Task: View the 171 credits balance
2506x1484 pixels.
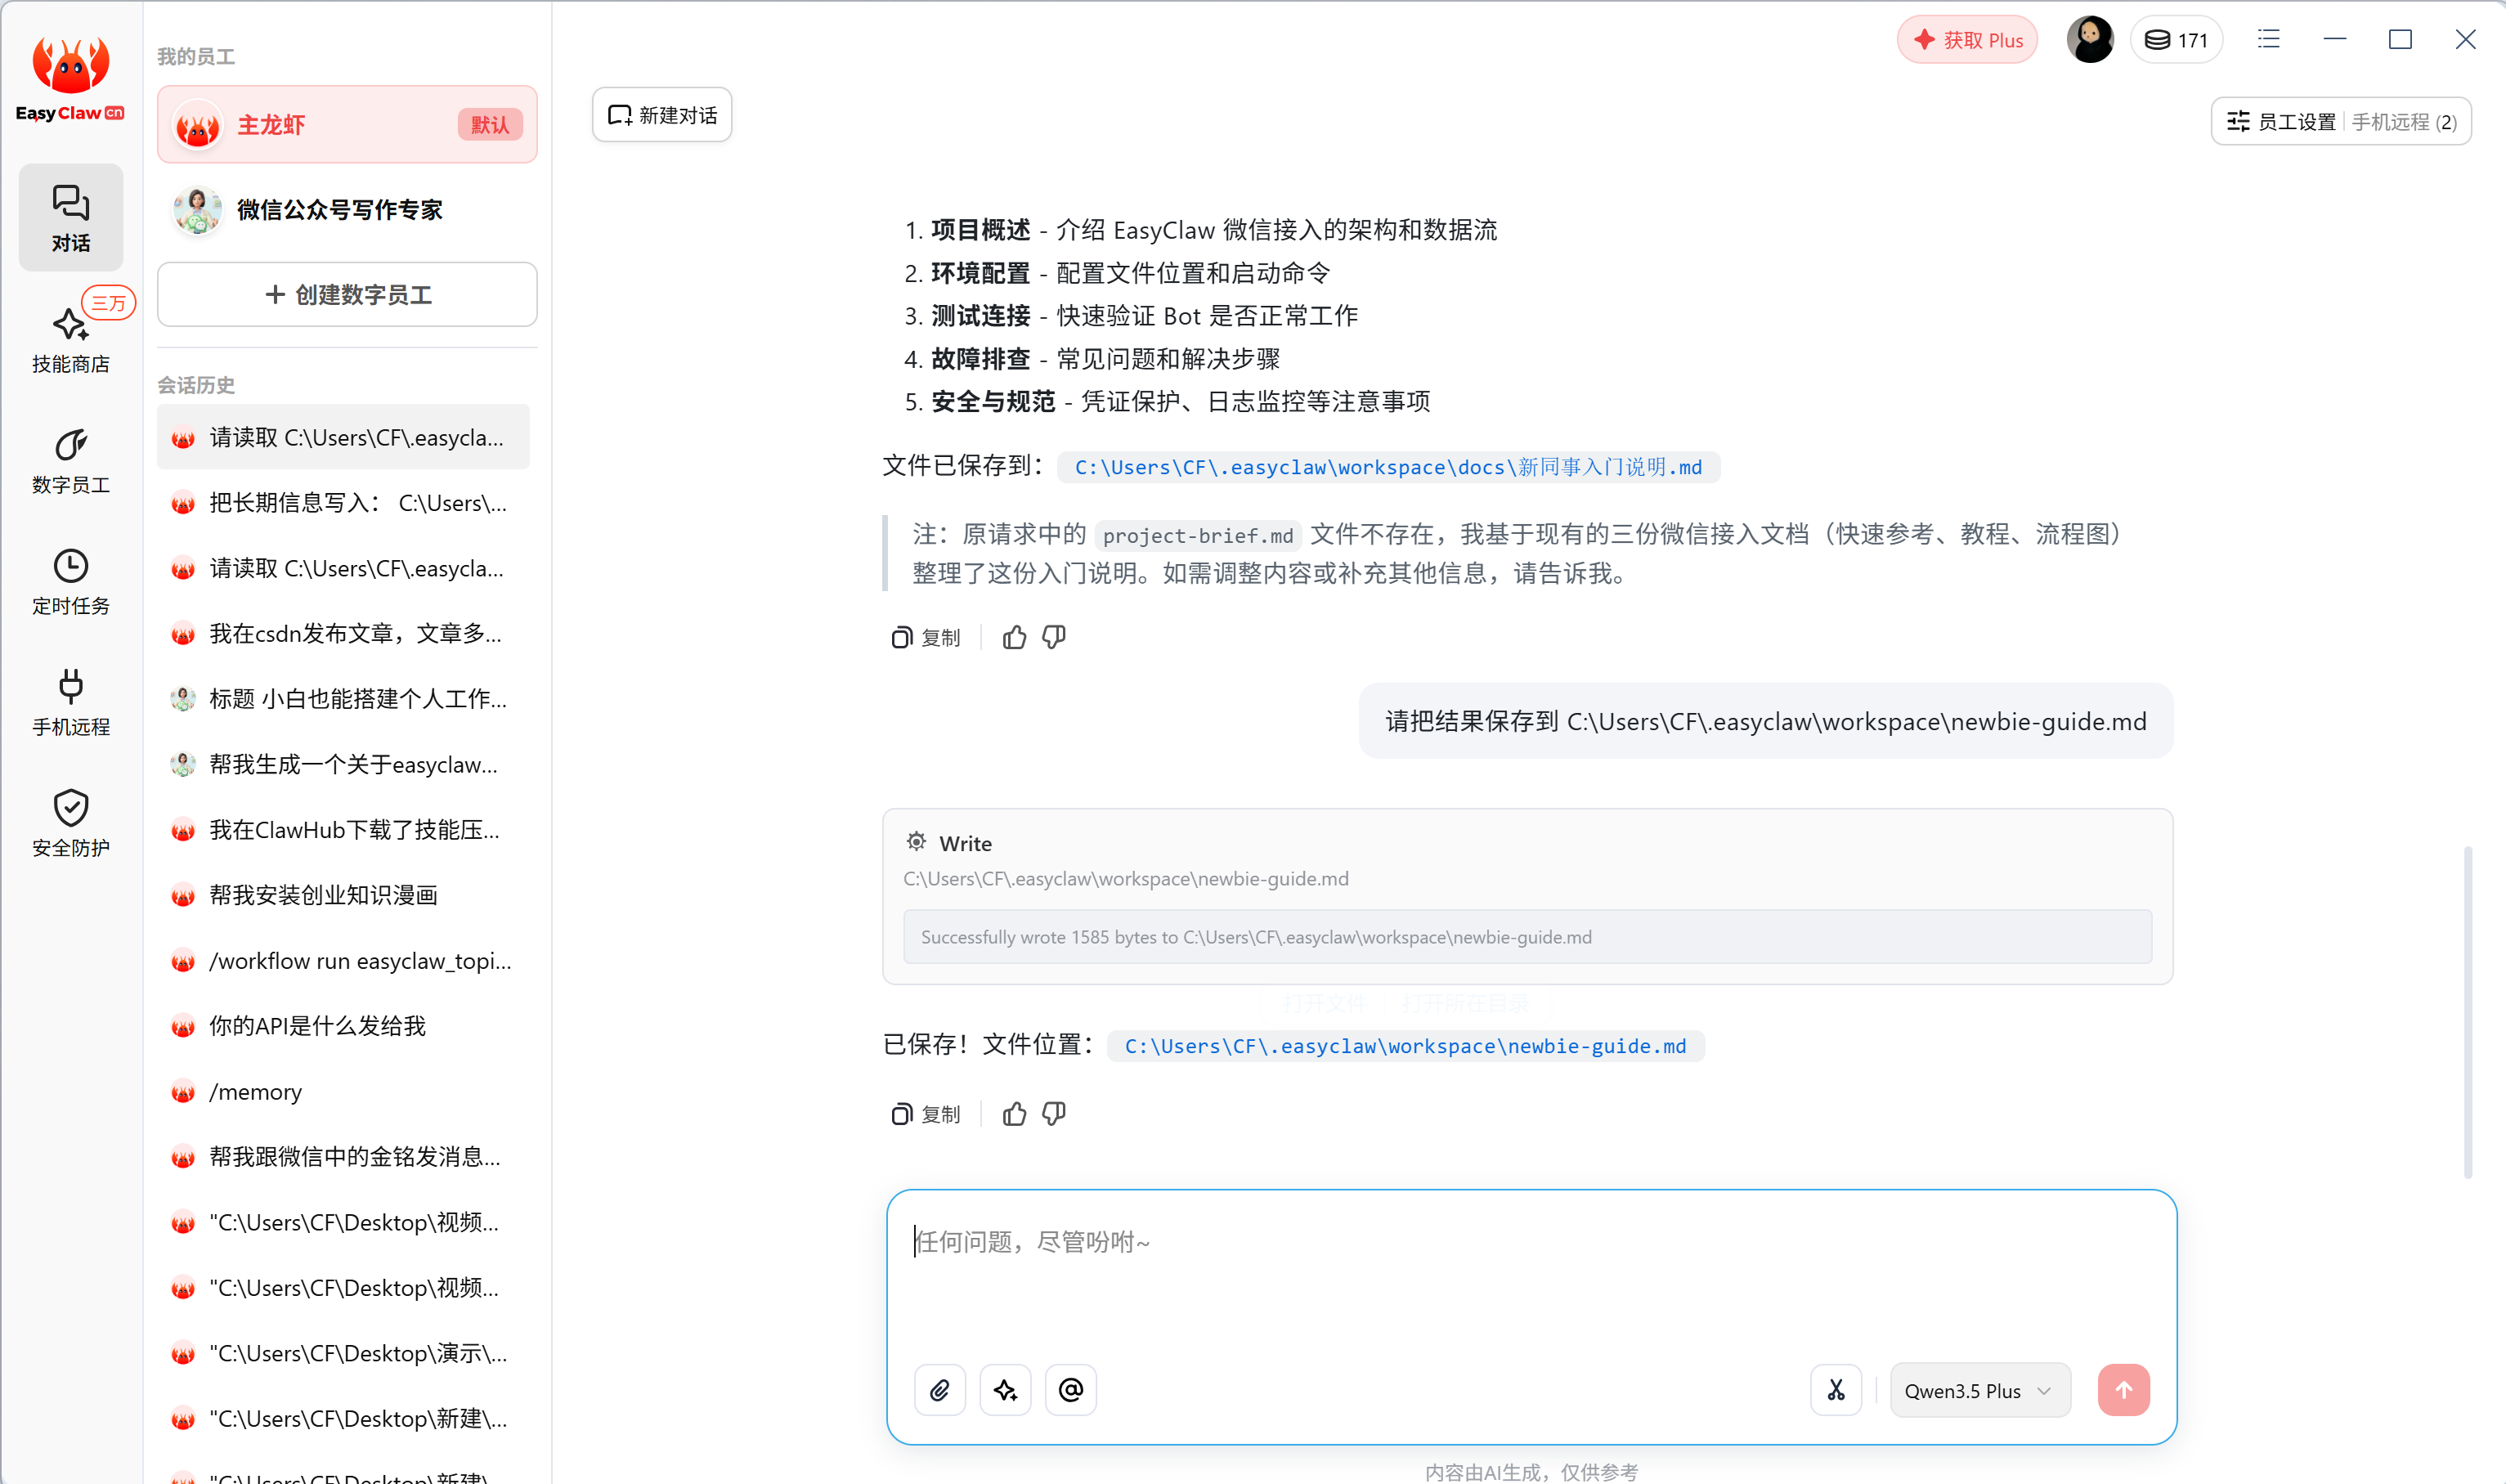Action: coord(2176,40)
